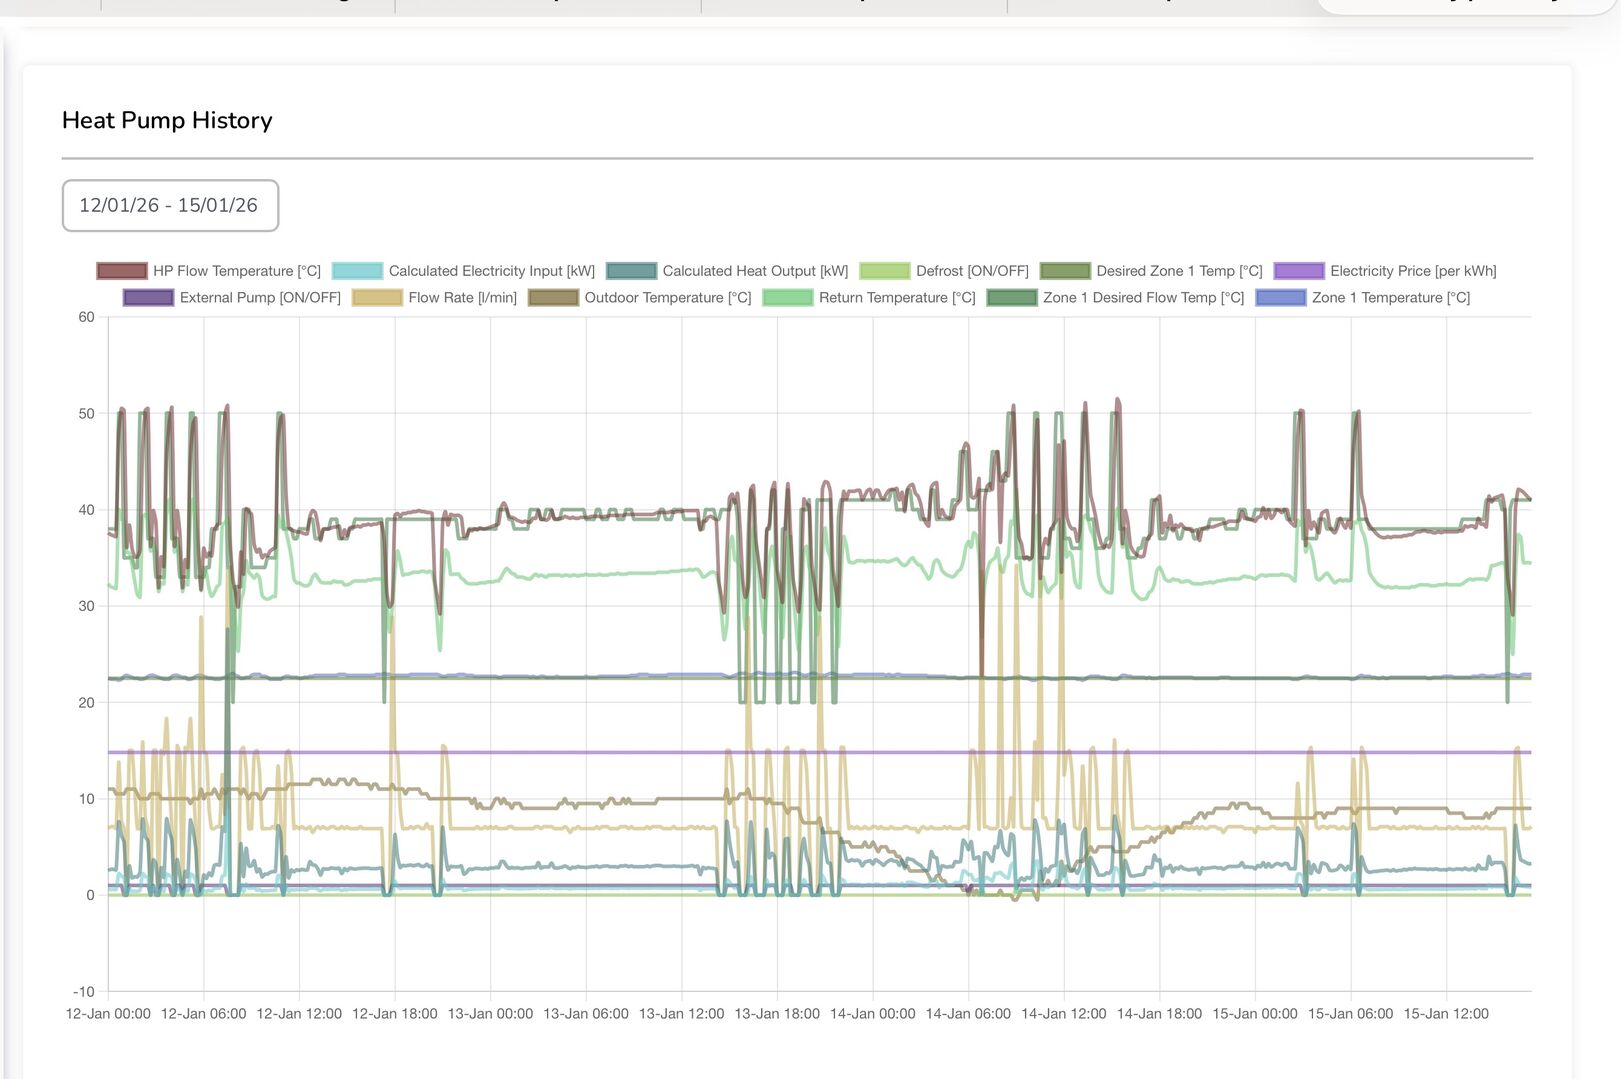Hide the Calculated Electricity Input series

click(463, 271)
